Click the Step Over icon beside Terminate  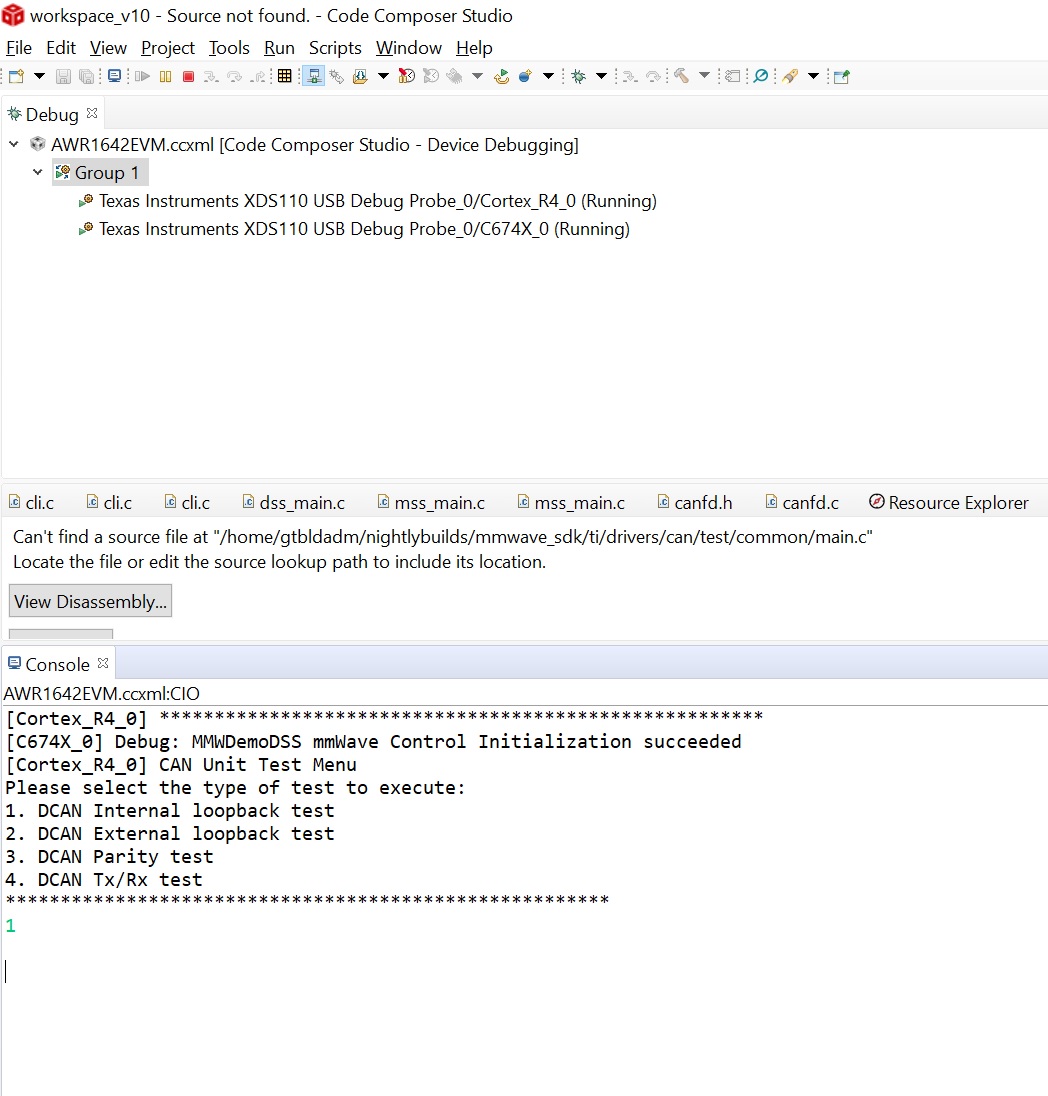point(234,76)
